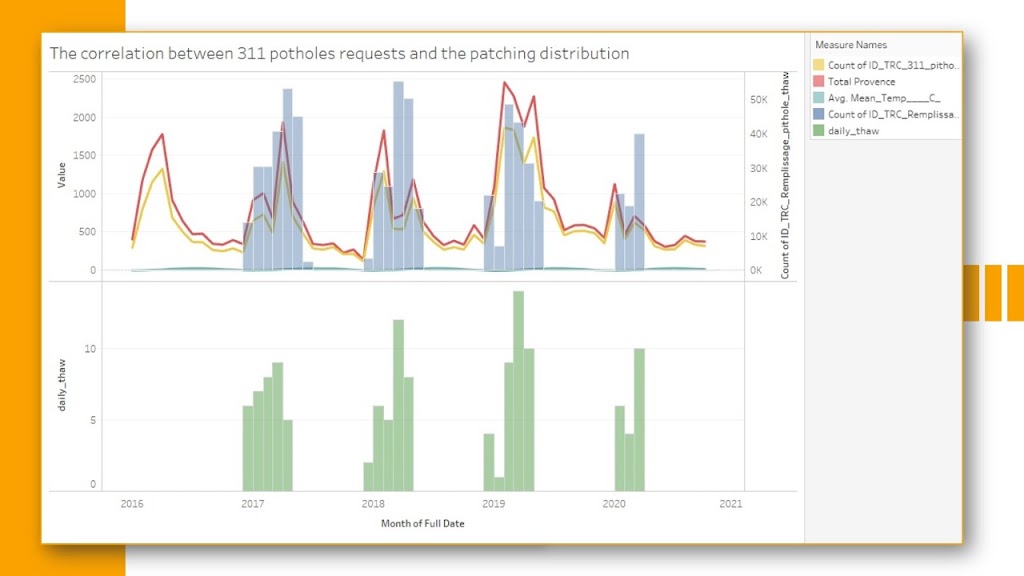1024x576 pixels.
Task: Click the 2019 x-axis label
Action: pyautogui.click(x=493, y=504)
